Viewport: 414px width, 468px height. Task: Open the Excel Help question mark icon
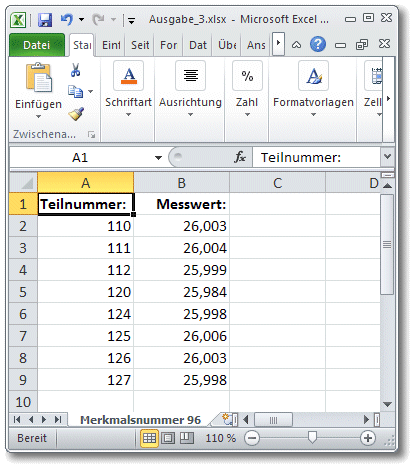click(318, 44)
